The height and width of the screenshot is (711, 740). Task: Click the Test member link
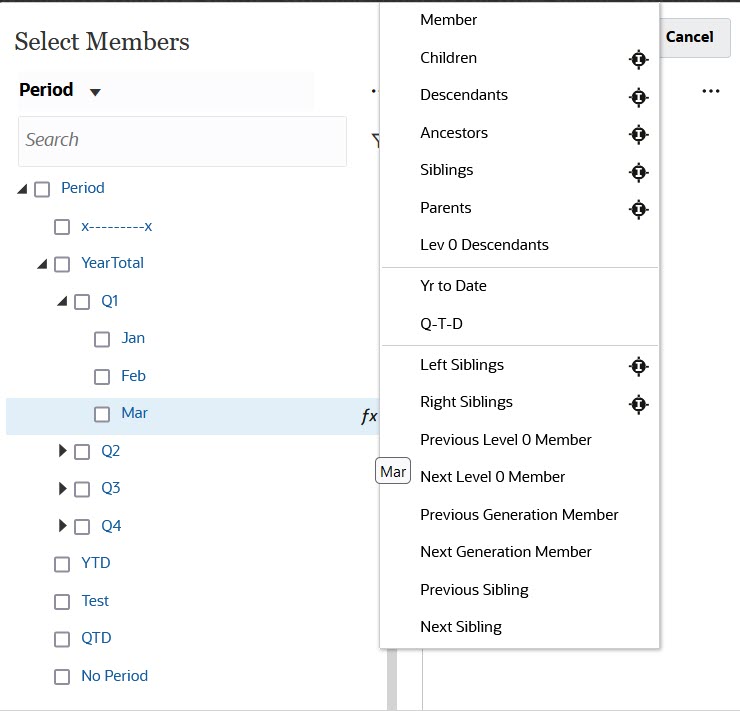coord(95,601)
